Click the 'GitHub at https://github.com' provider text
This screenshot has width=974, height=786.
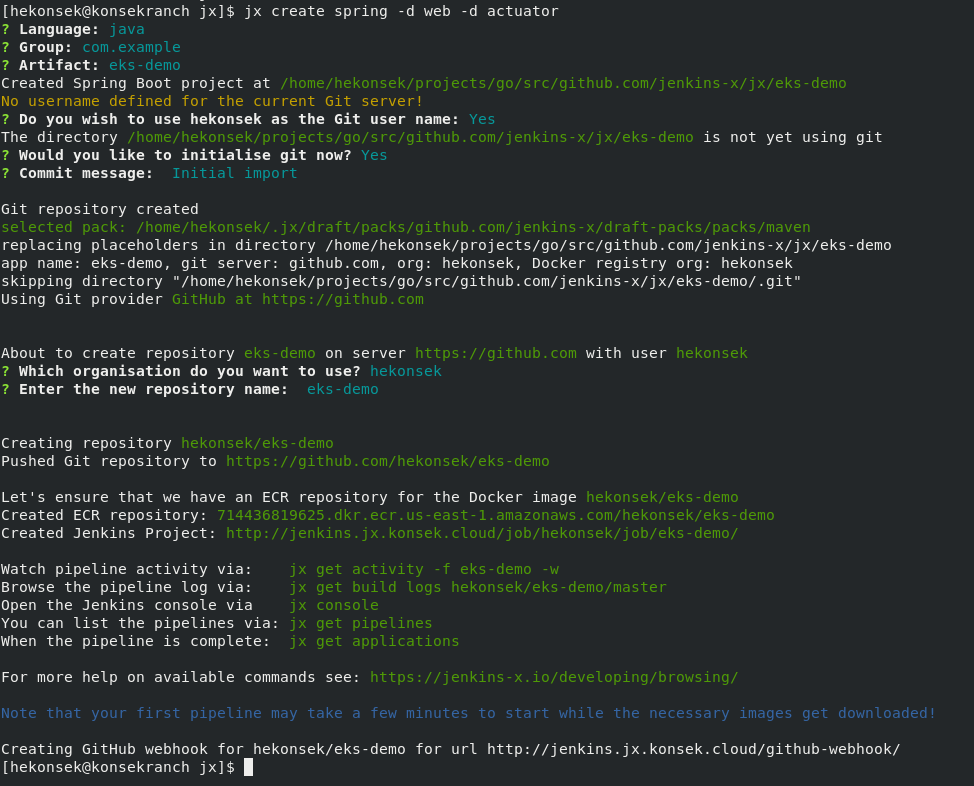[x=298, y=299]
